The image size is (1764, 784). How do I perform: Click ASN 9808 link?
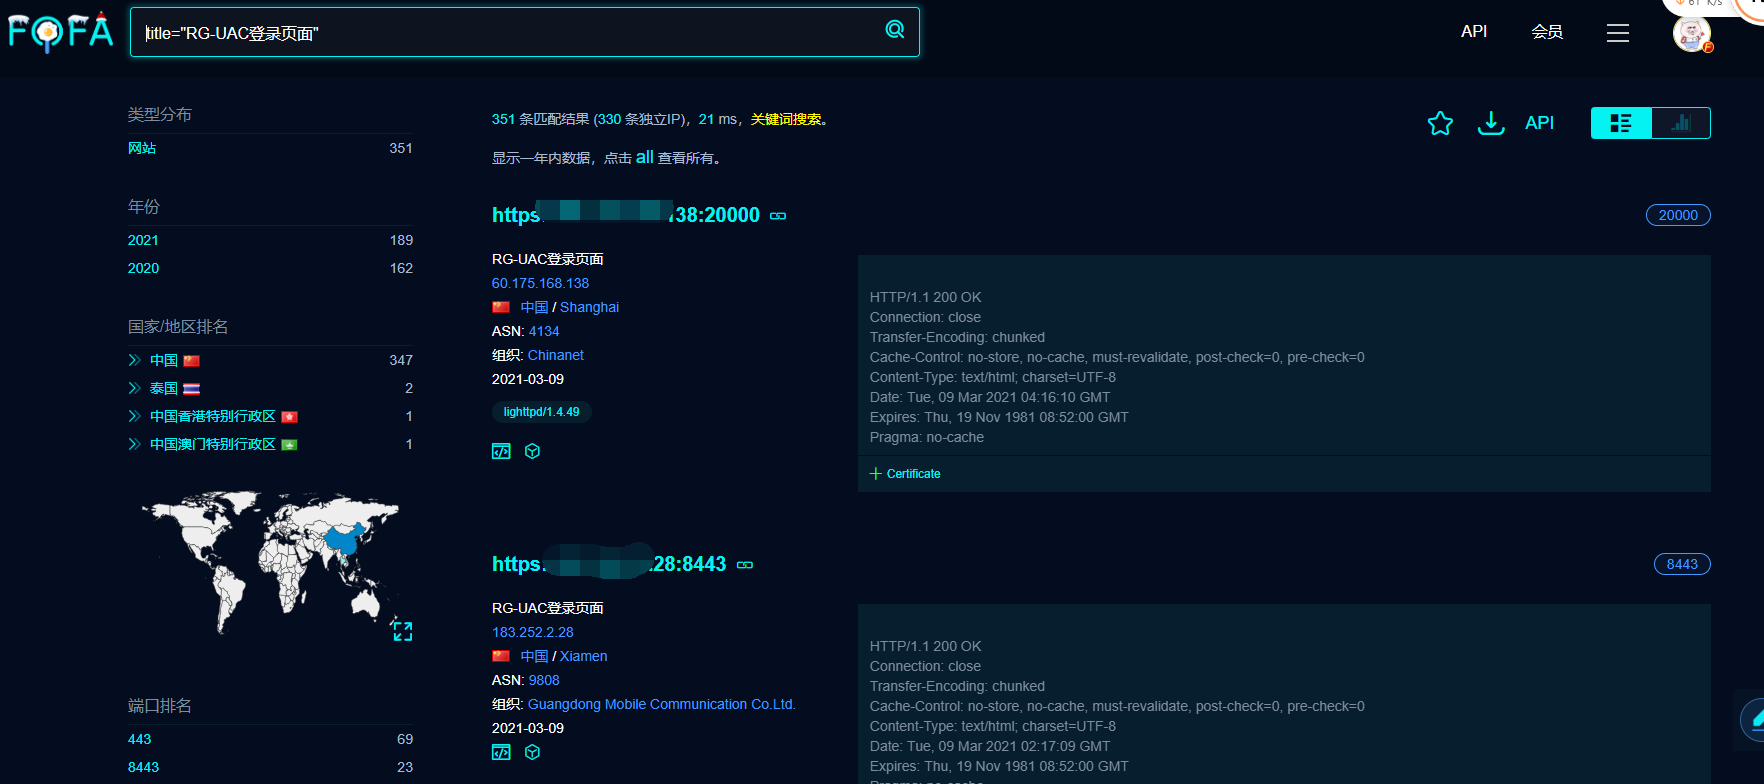(x=544, y=680)
